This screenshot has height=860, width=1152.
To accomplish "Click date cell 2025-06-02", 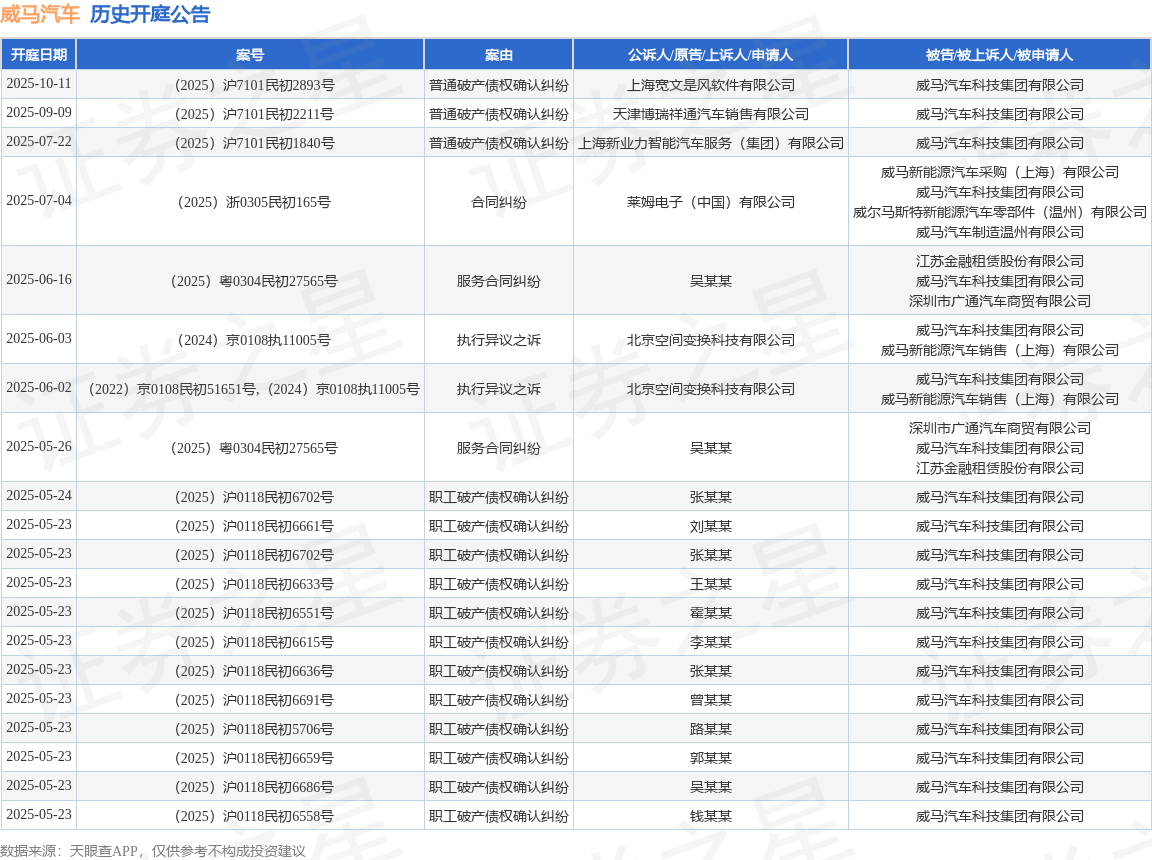I will pos(39,388).
